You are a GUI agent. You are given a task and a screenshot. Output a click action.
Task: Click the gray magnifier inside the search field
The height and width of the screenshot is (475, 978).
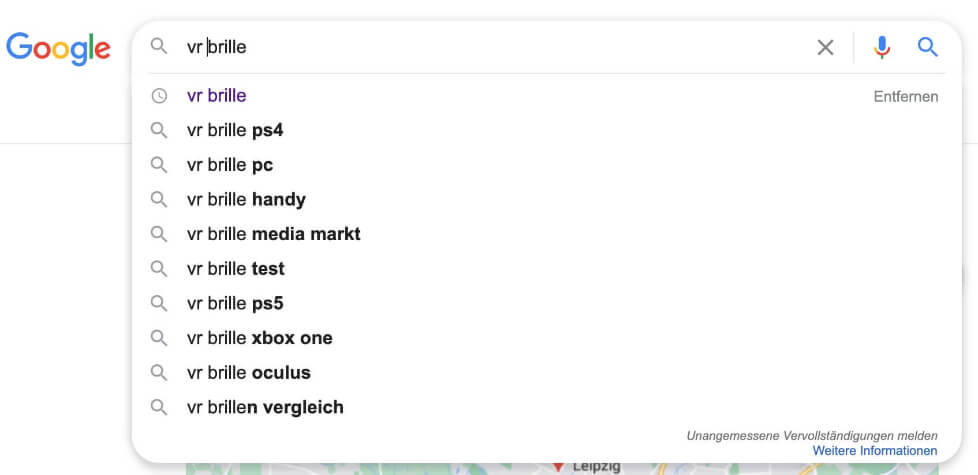click(160, 46)
